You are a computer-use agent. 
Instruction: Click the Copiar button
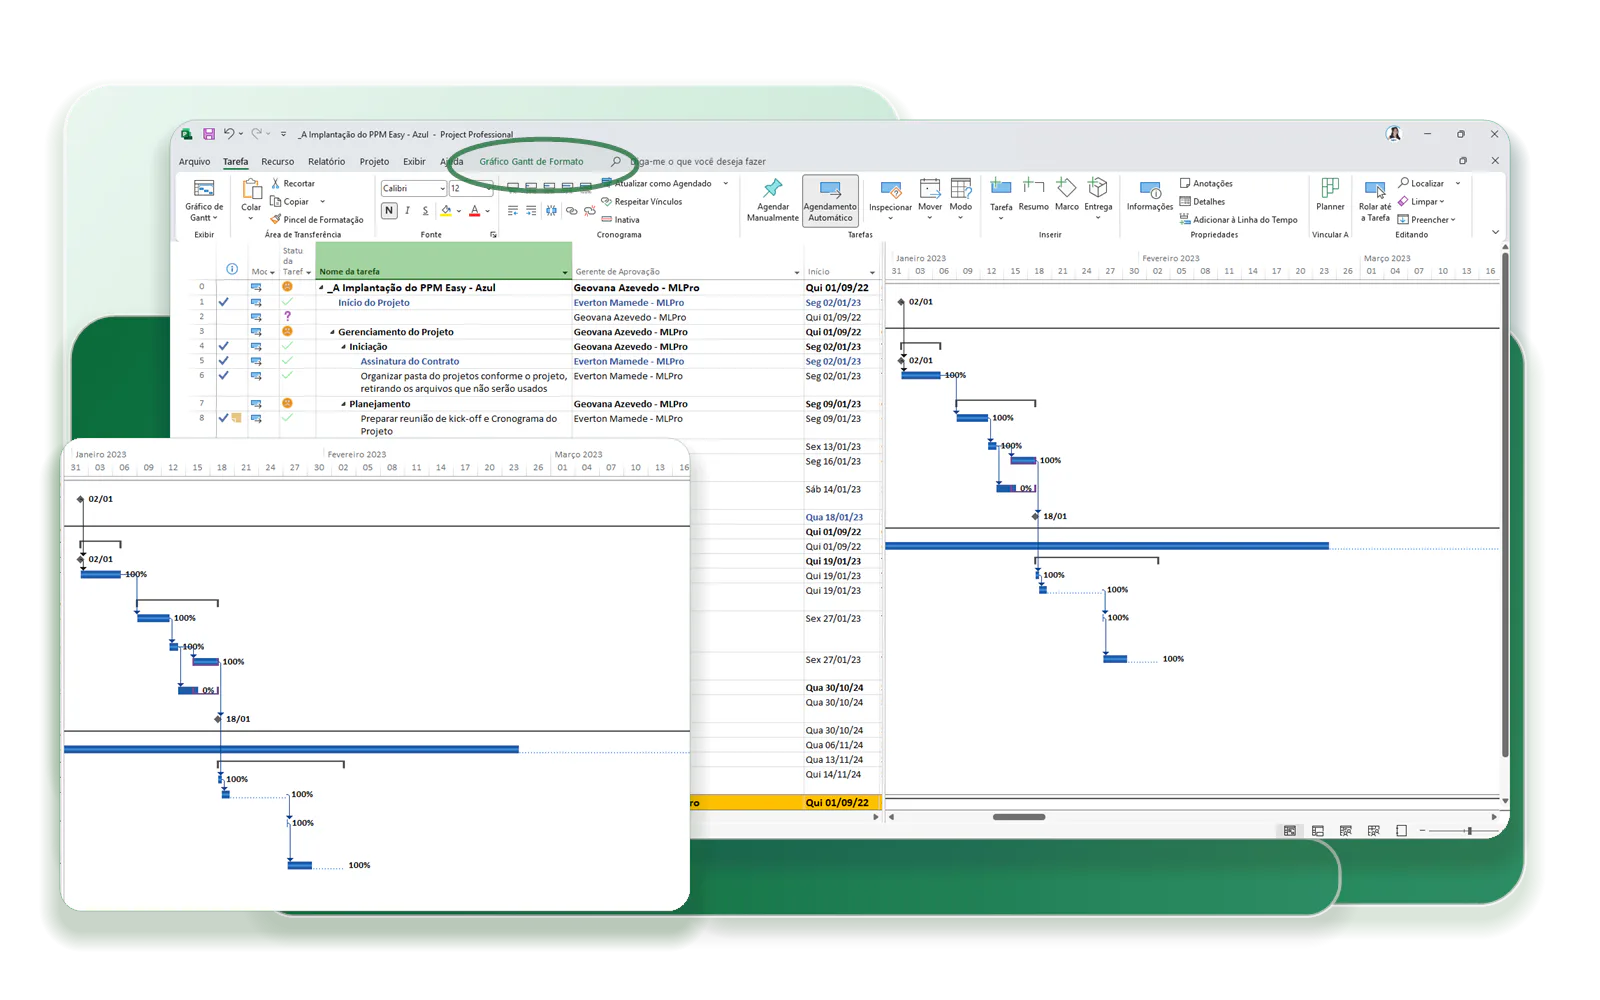tap(290, 202)
